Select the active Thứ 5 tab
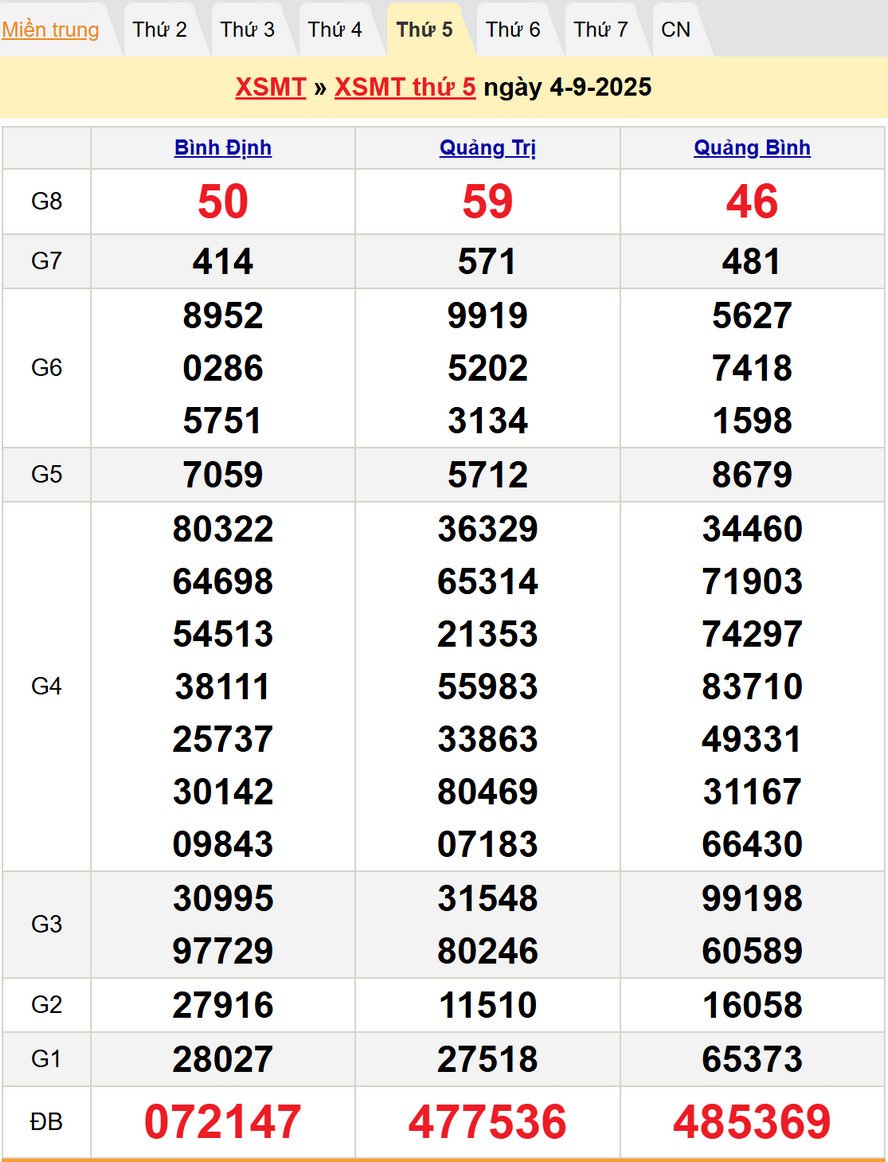 pos(424,30)
